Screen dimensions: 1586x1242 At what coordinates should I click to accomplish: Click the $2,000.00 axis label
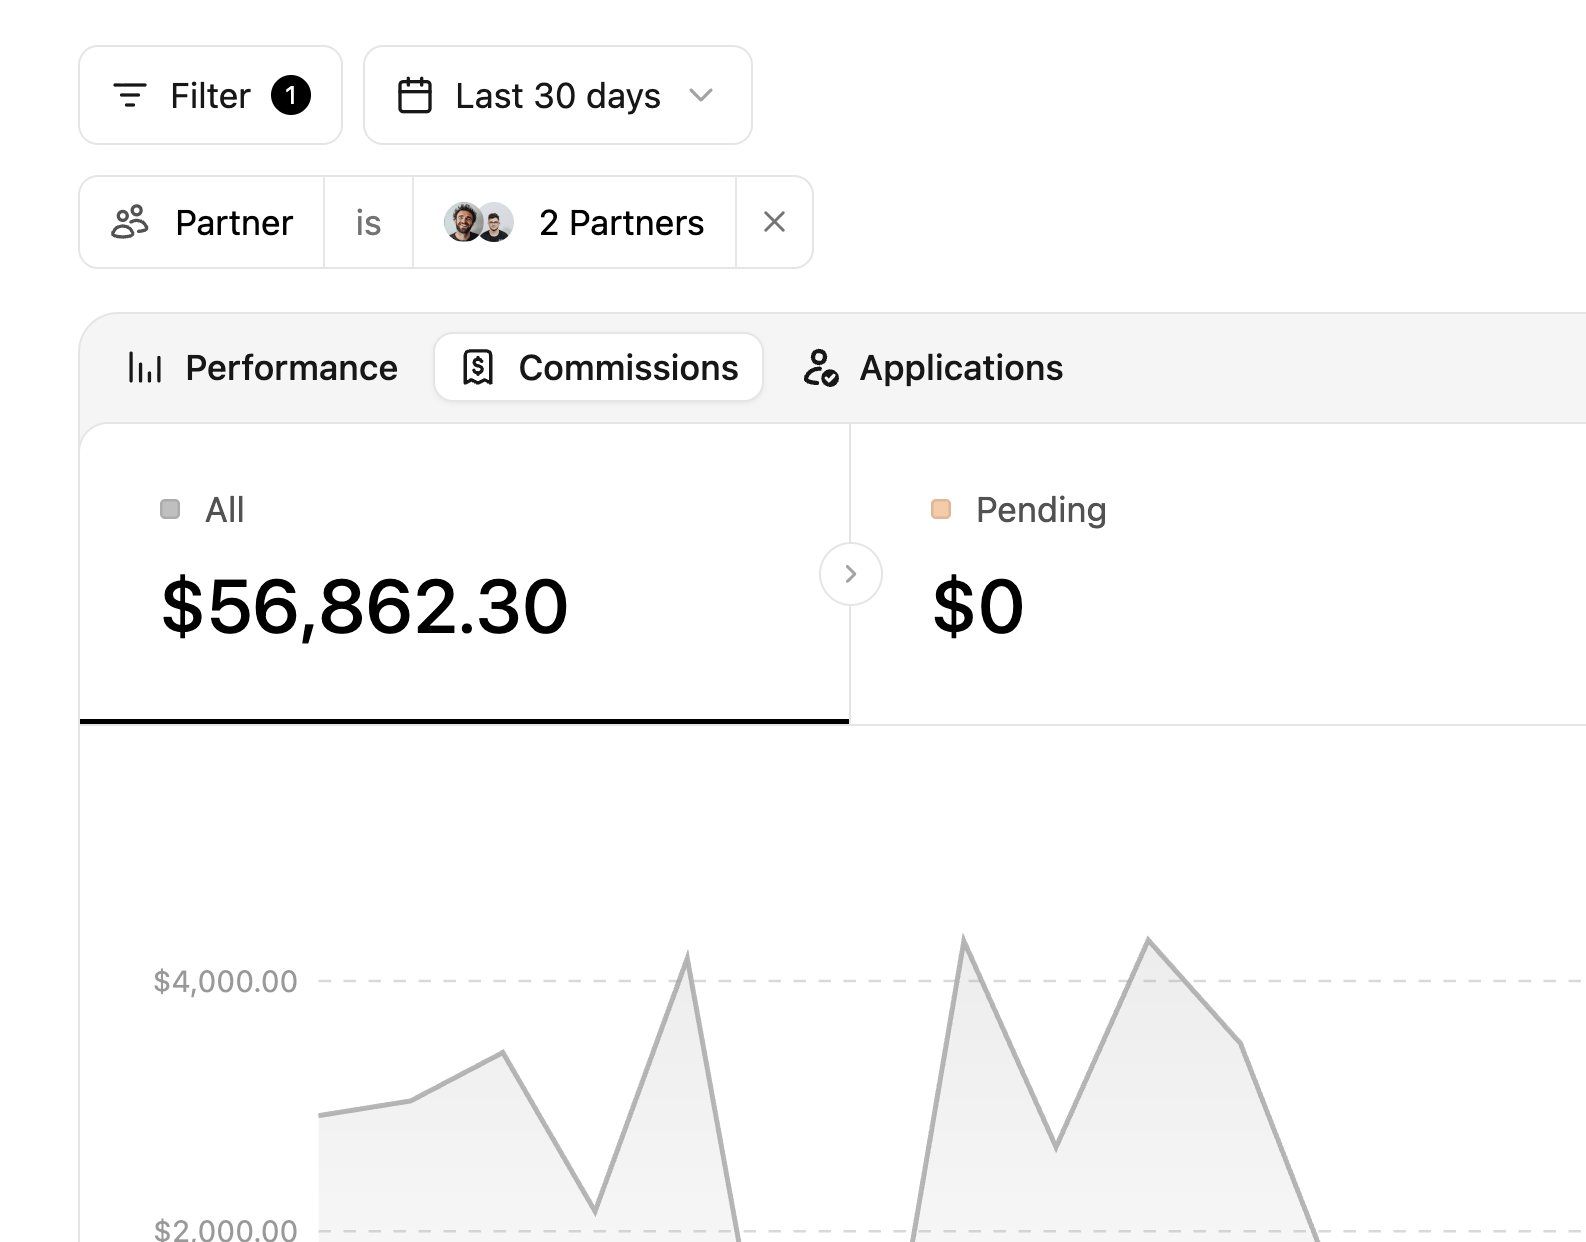pos(225,1229)
